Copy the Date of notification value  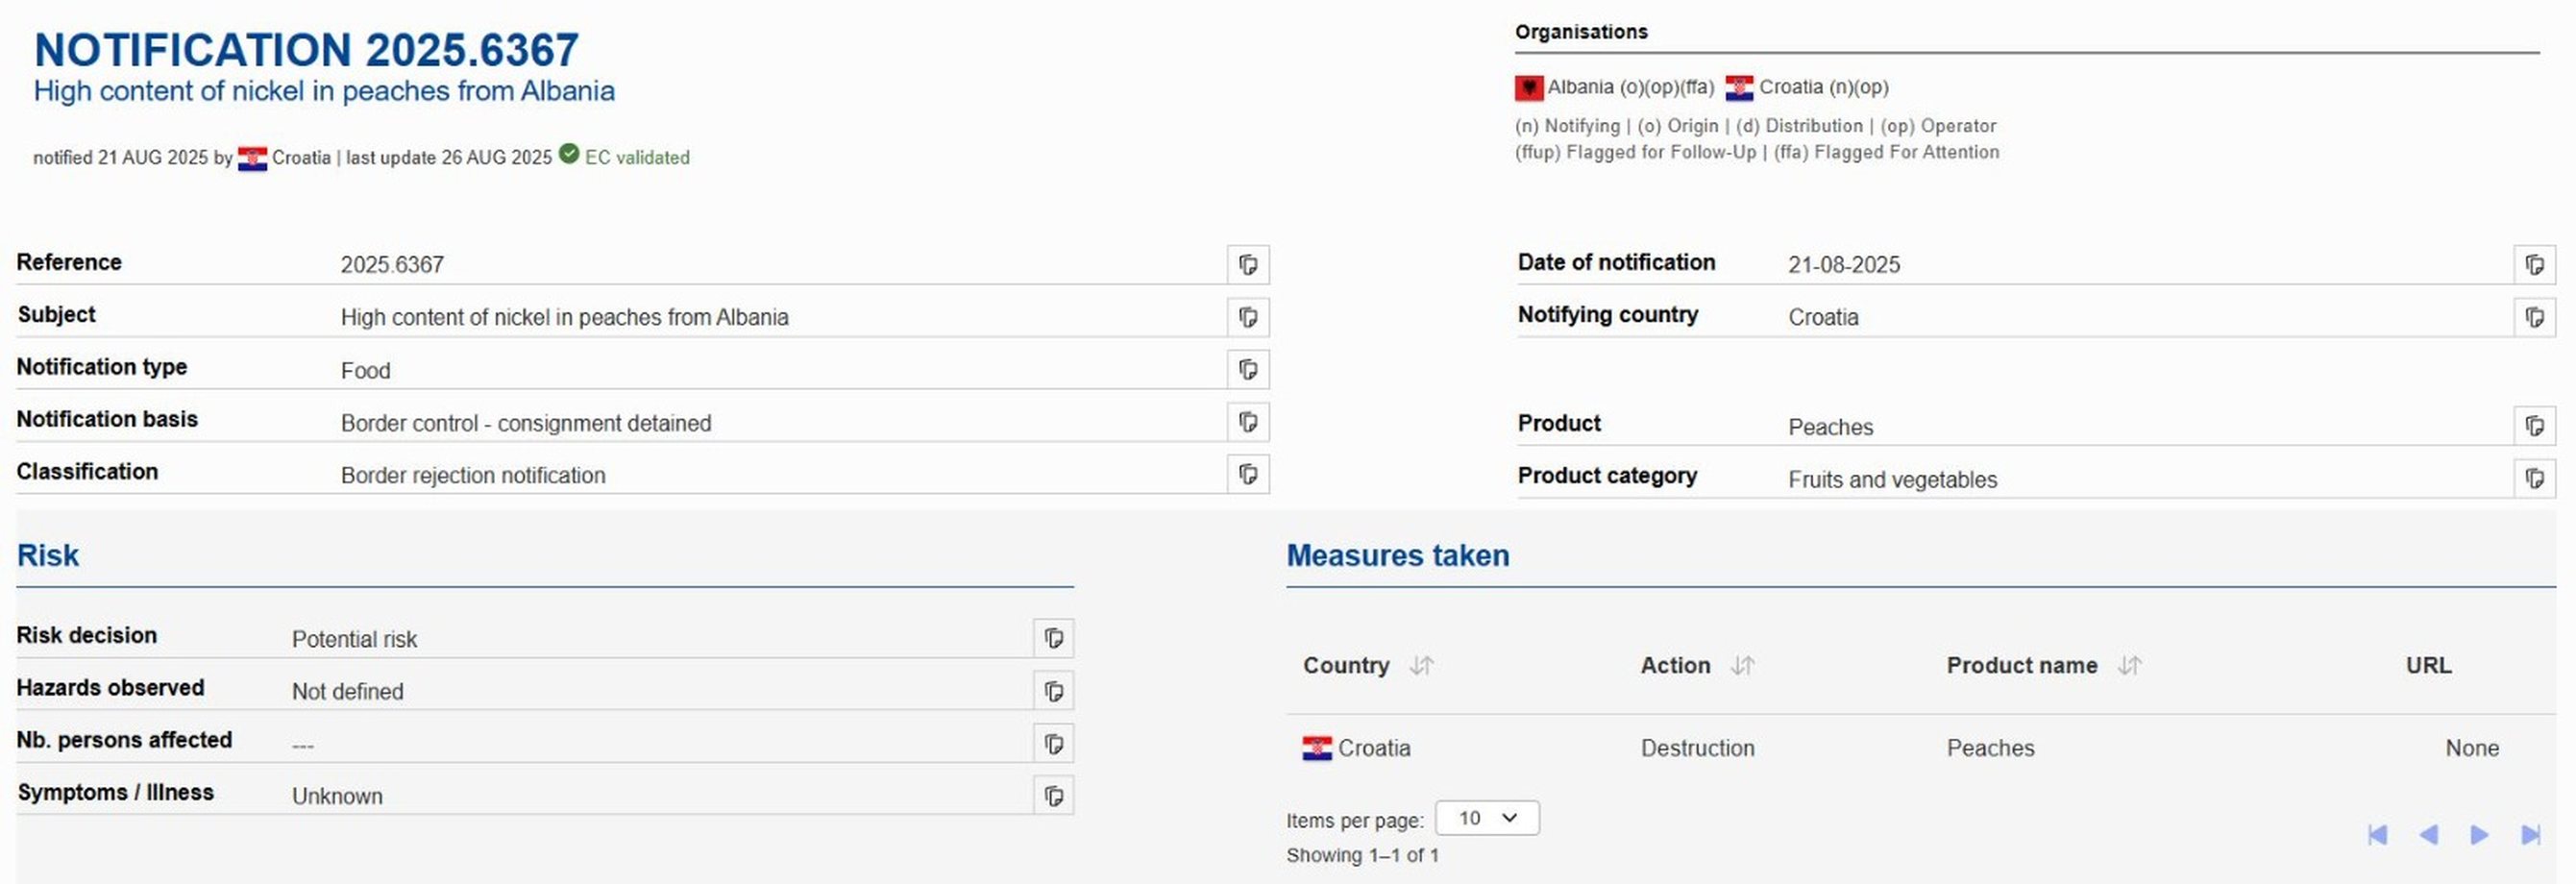(2534, 265)
